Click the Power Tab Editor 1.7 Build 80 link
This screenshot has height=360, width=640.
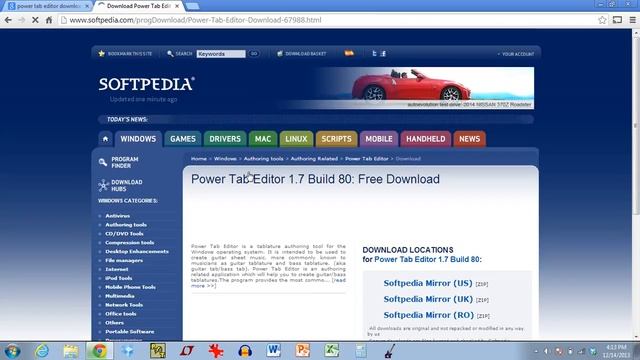428,259
